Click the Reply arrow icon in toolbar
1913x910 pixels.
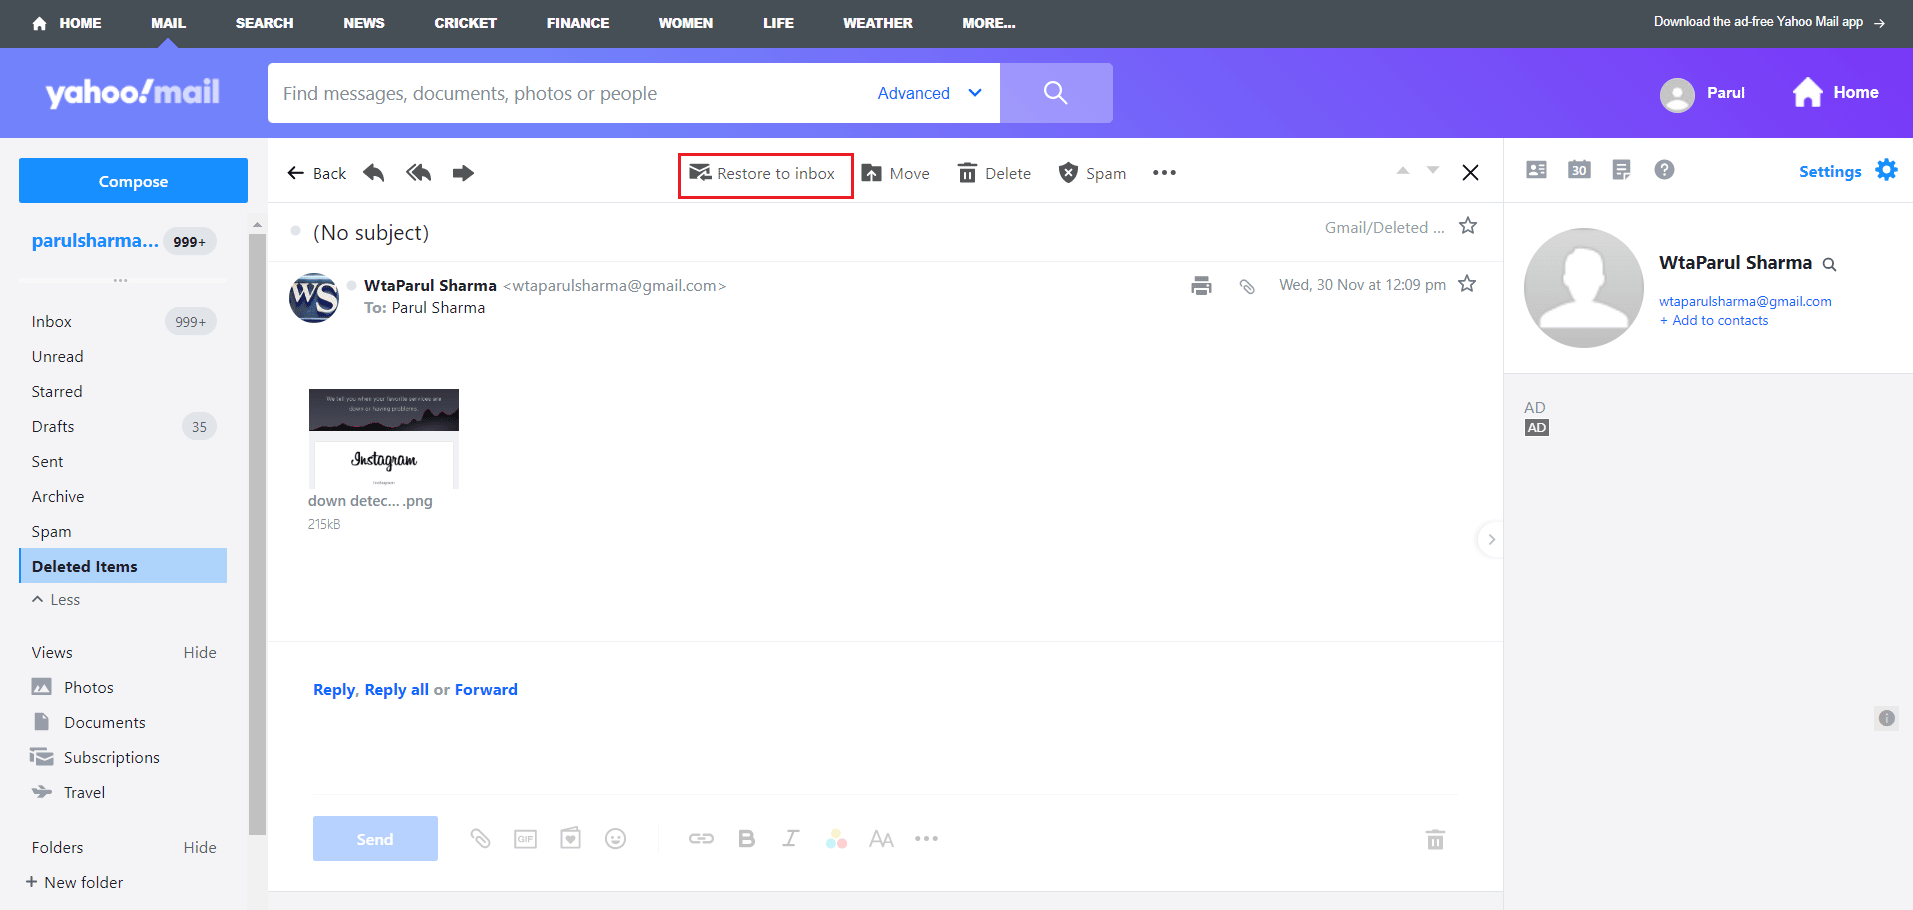point(374,173)
